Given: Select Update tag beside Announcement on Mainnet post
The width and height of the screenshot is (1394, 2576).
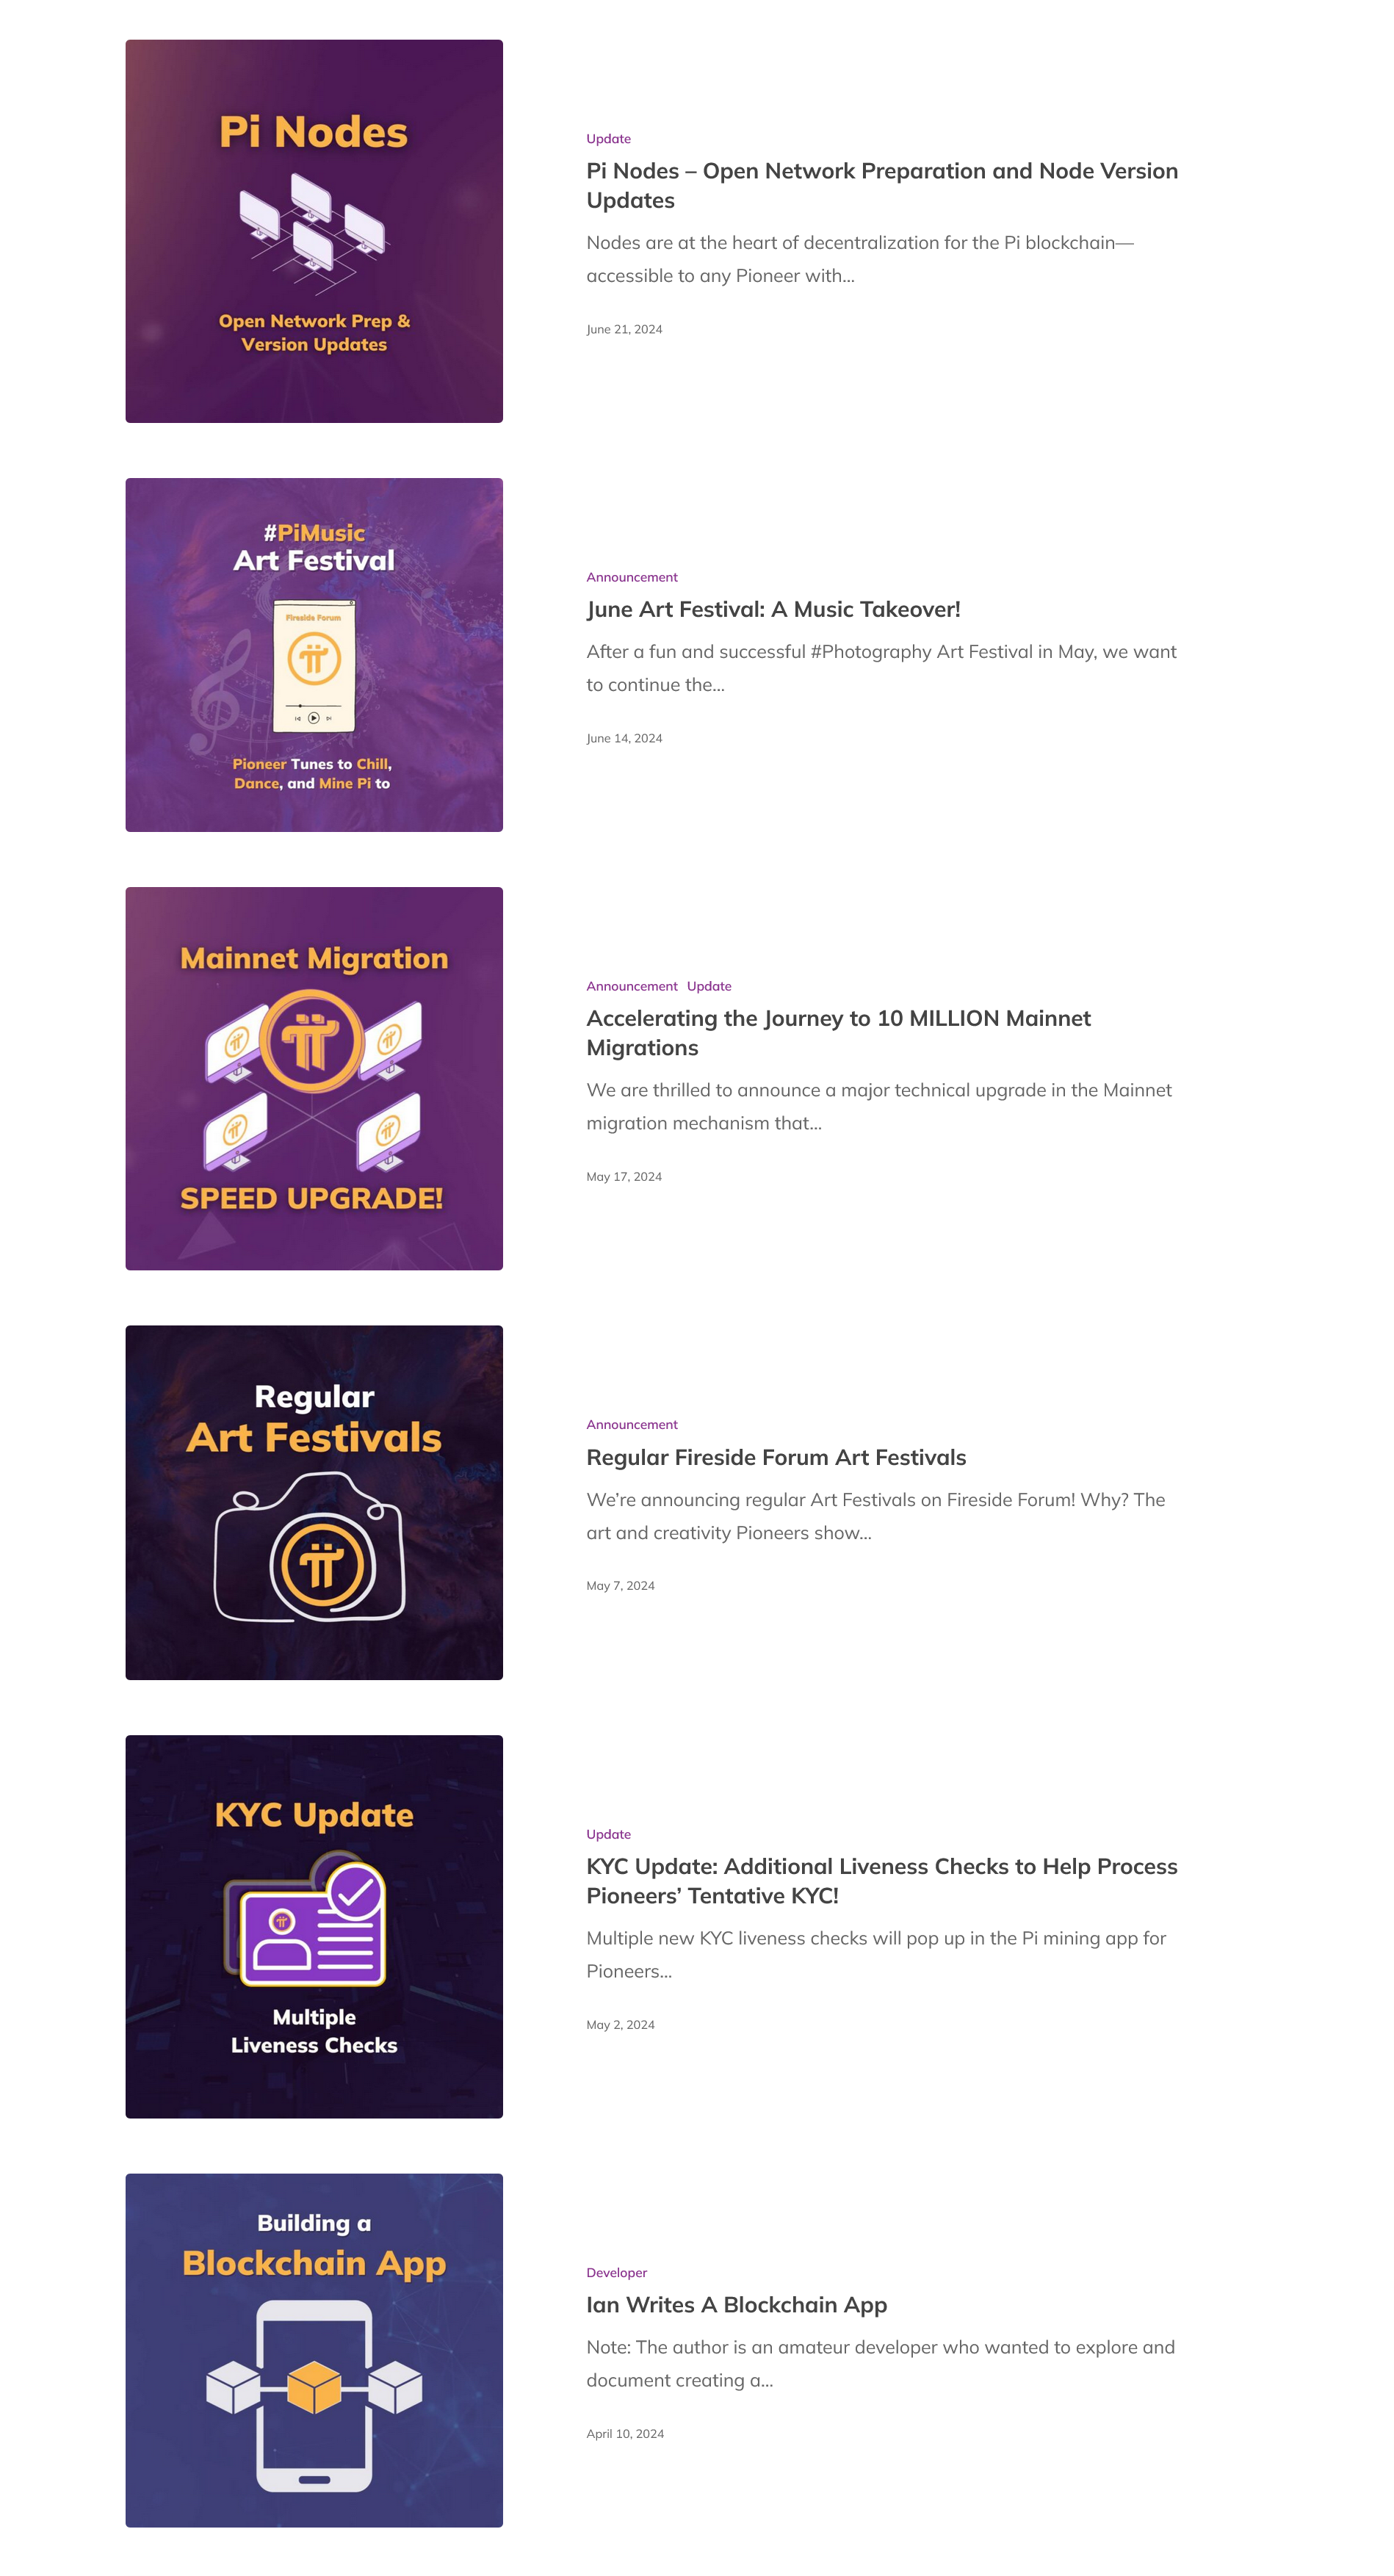Looking at the screenshot, I should (709, 986).
